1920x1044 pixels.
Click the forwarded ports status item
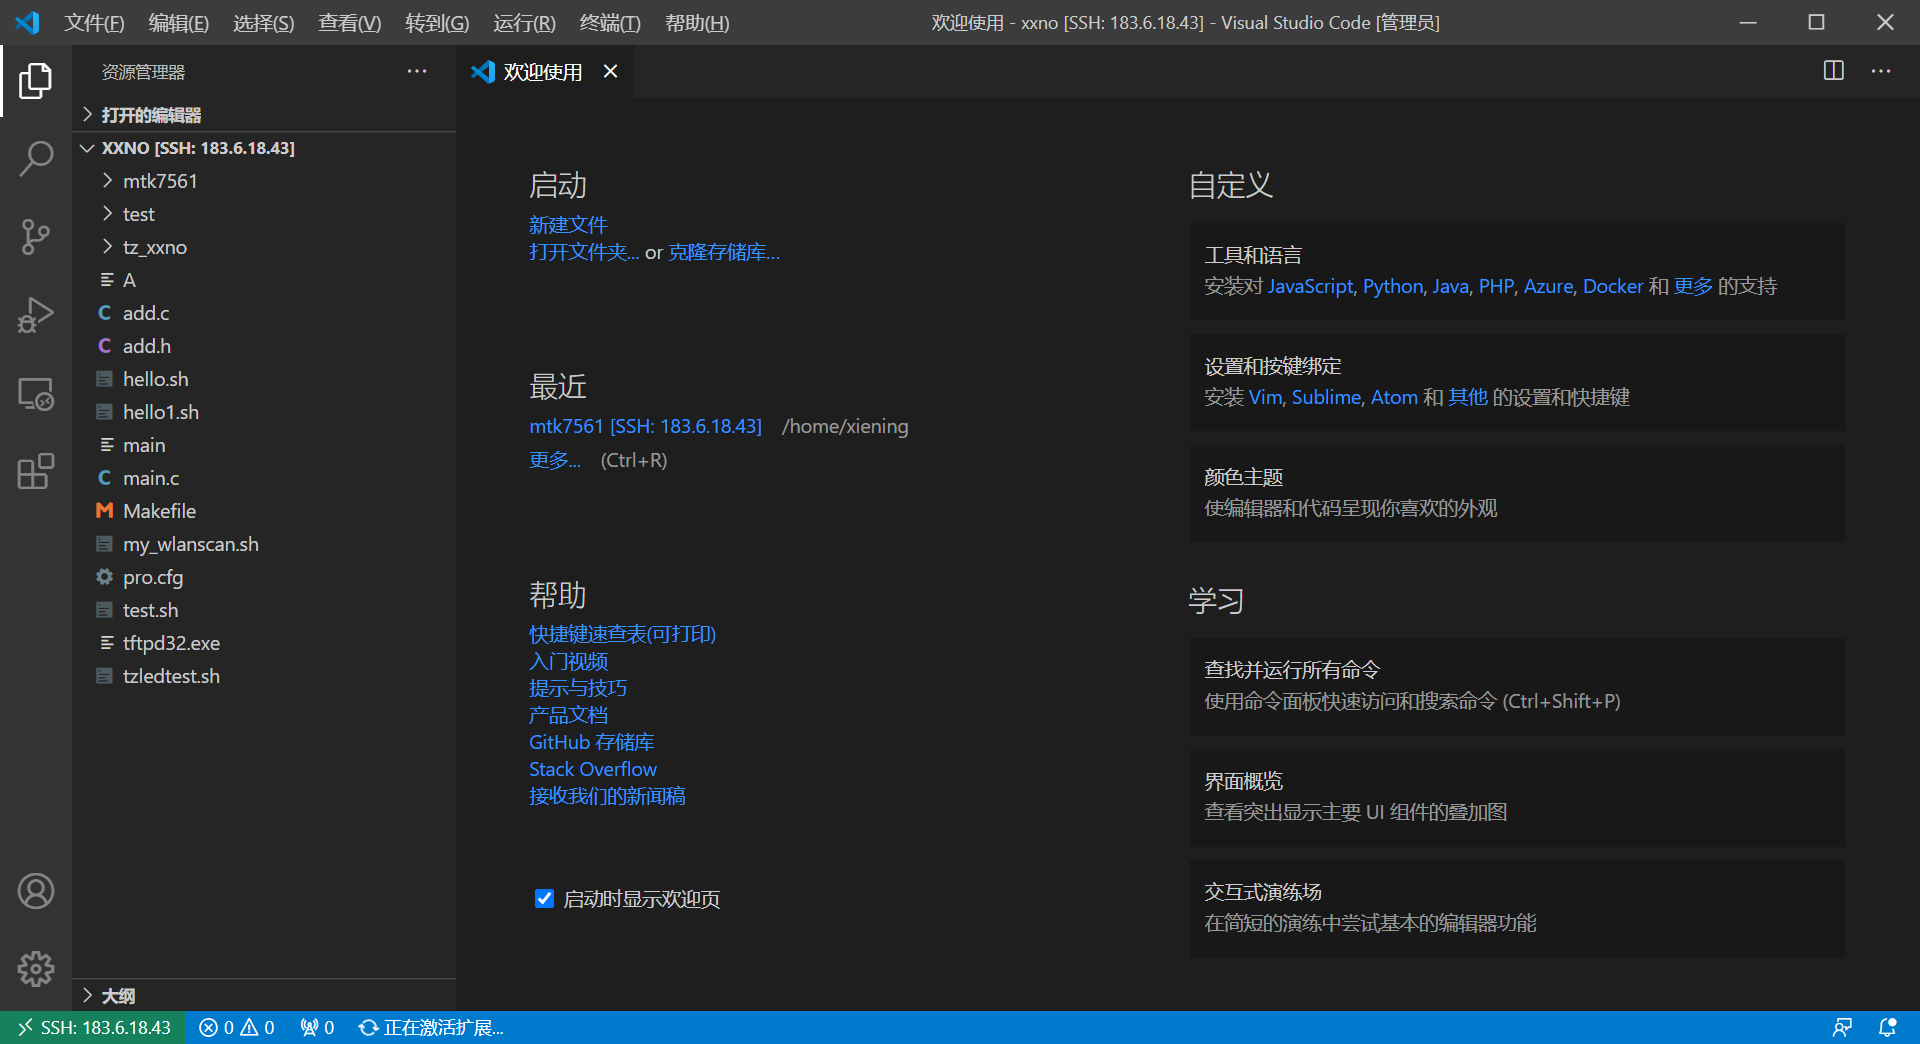tap(317, 1027)
